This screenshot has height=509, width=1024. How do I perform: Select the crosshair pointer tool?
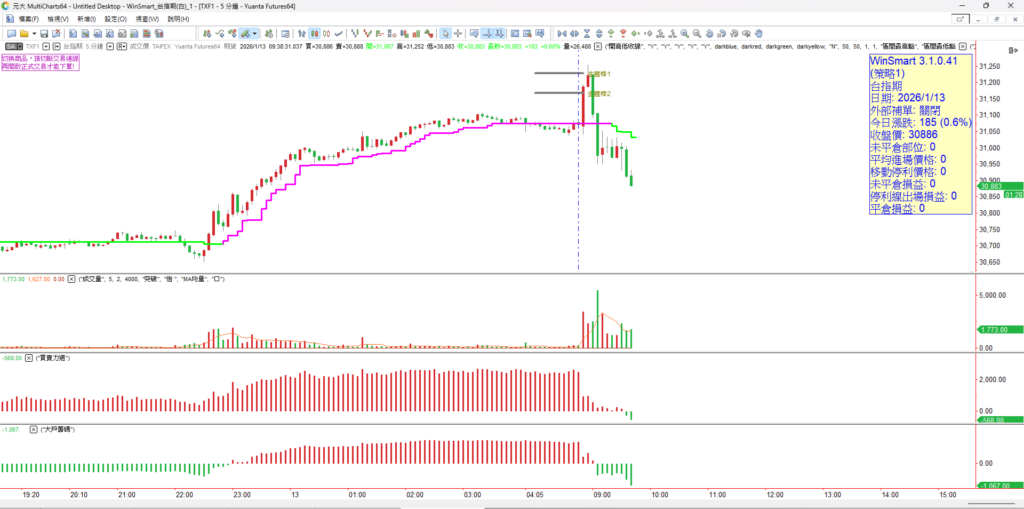click(x=458, y=33)
